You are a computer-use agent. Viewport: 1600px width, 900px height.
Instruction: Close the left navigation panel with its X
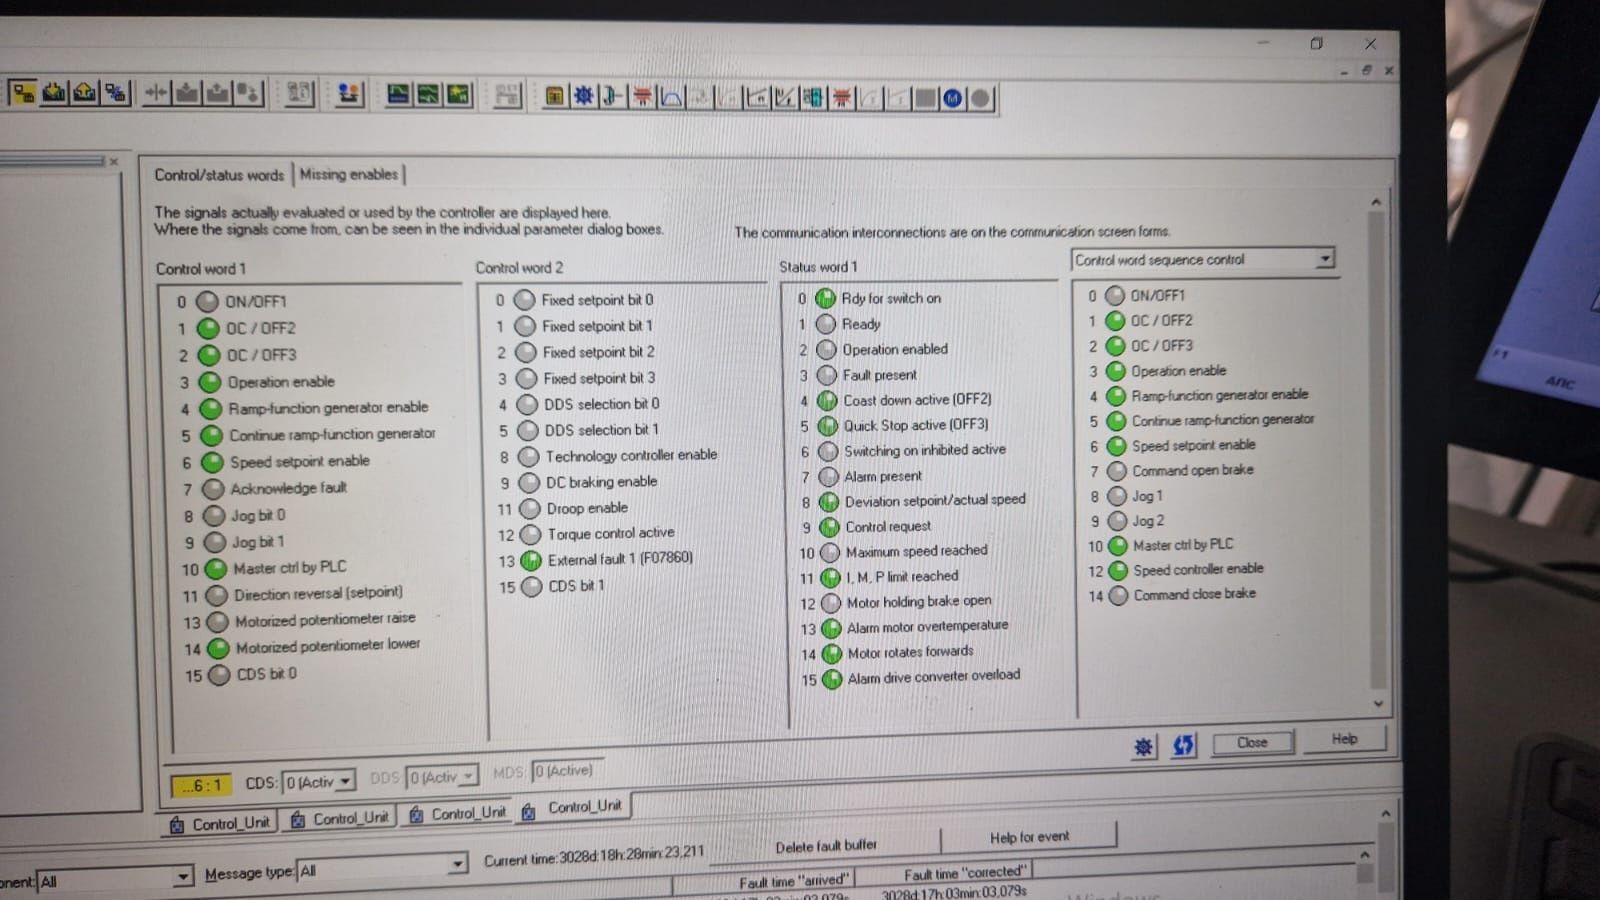114,160
